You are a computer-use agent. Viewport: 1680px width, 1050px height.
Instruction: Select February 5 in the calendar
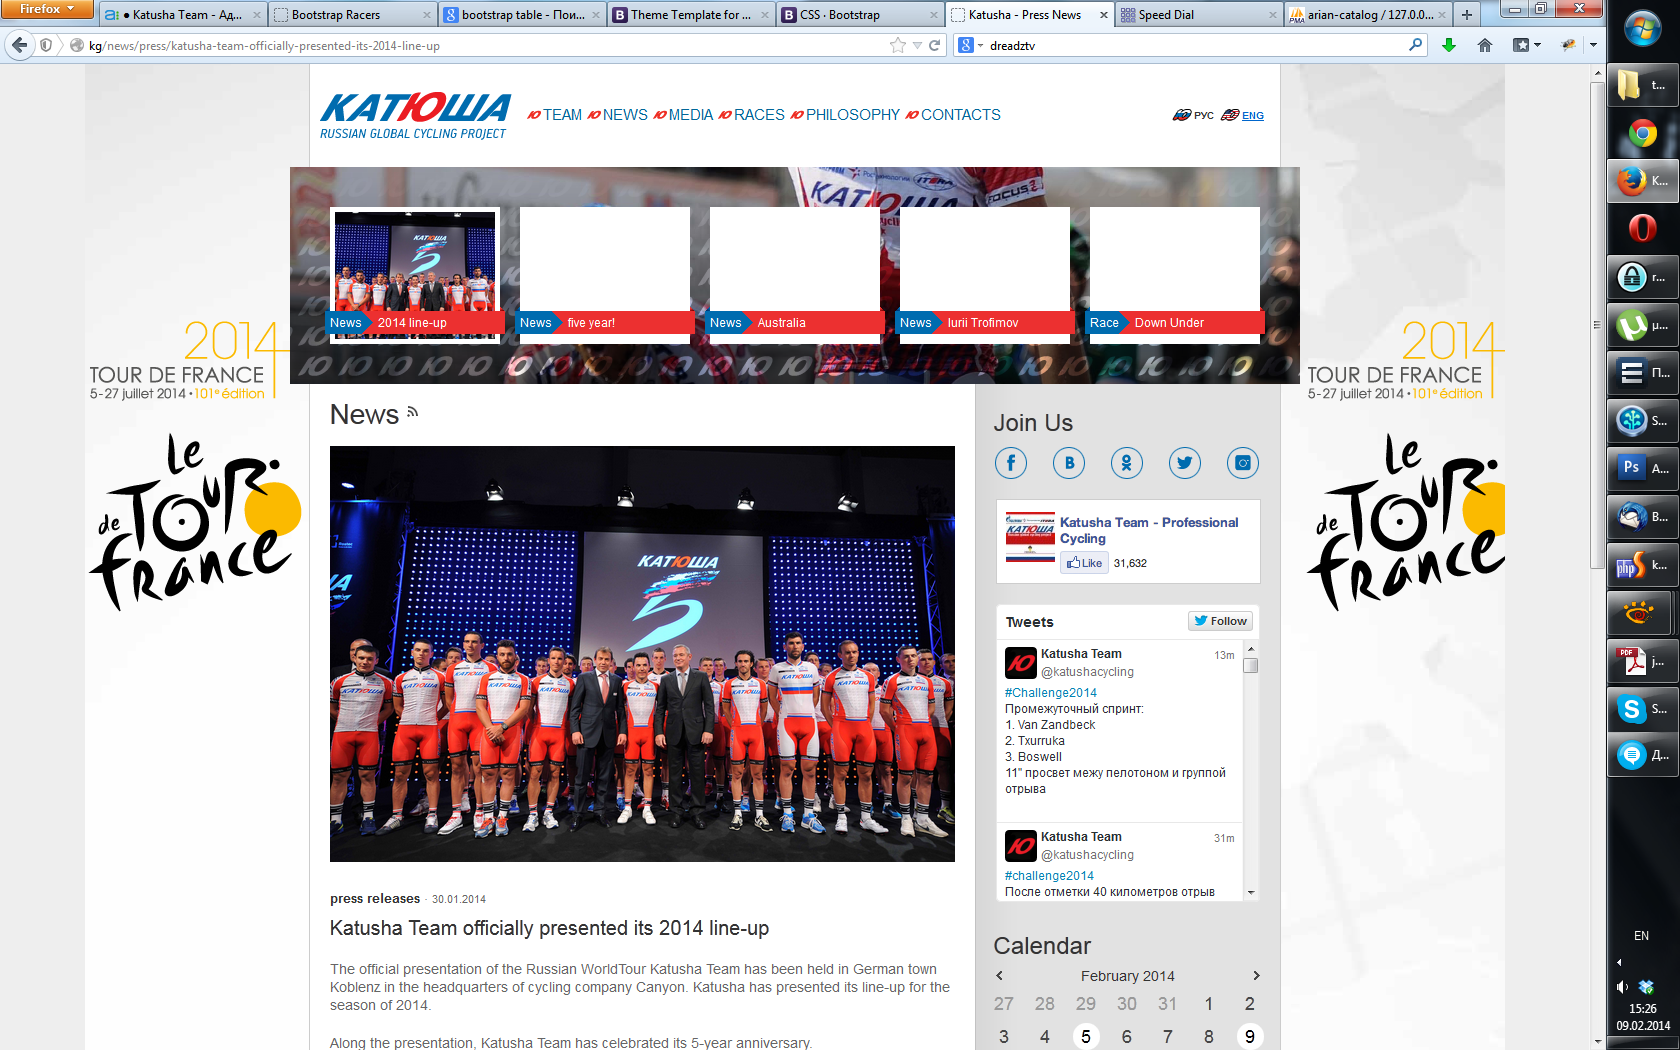[1086, 1037]
